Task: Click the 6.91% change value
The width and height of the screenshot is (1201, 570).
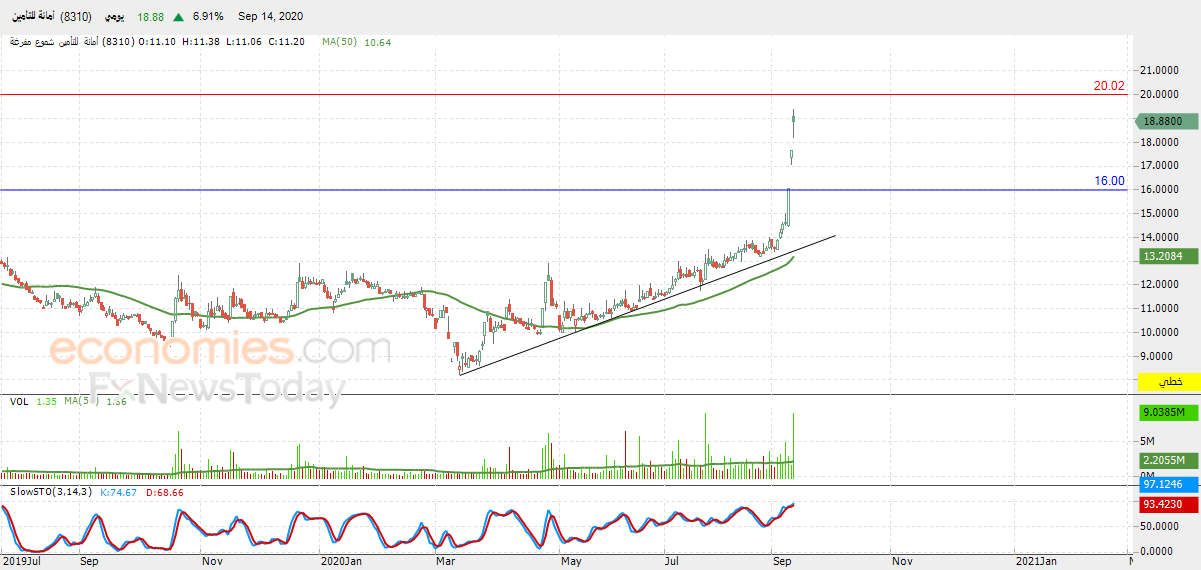Action: (208, 17)
